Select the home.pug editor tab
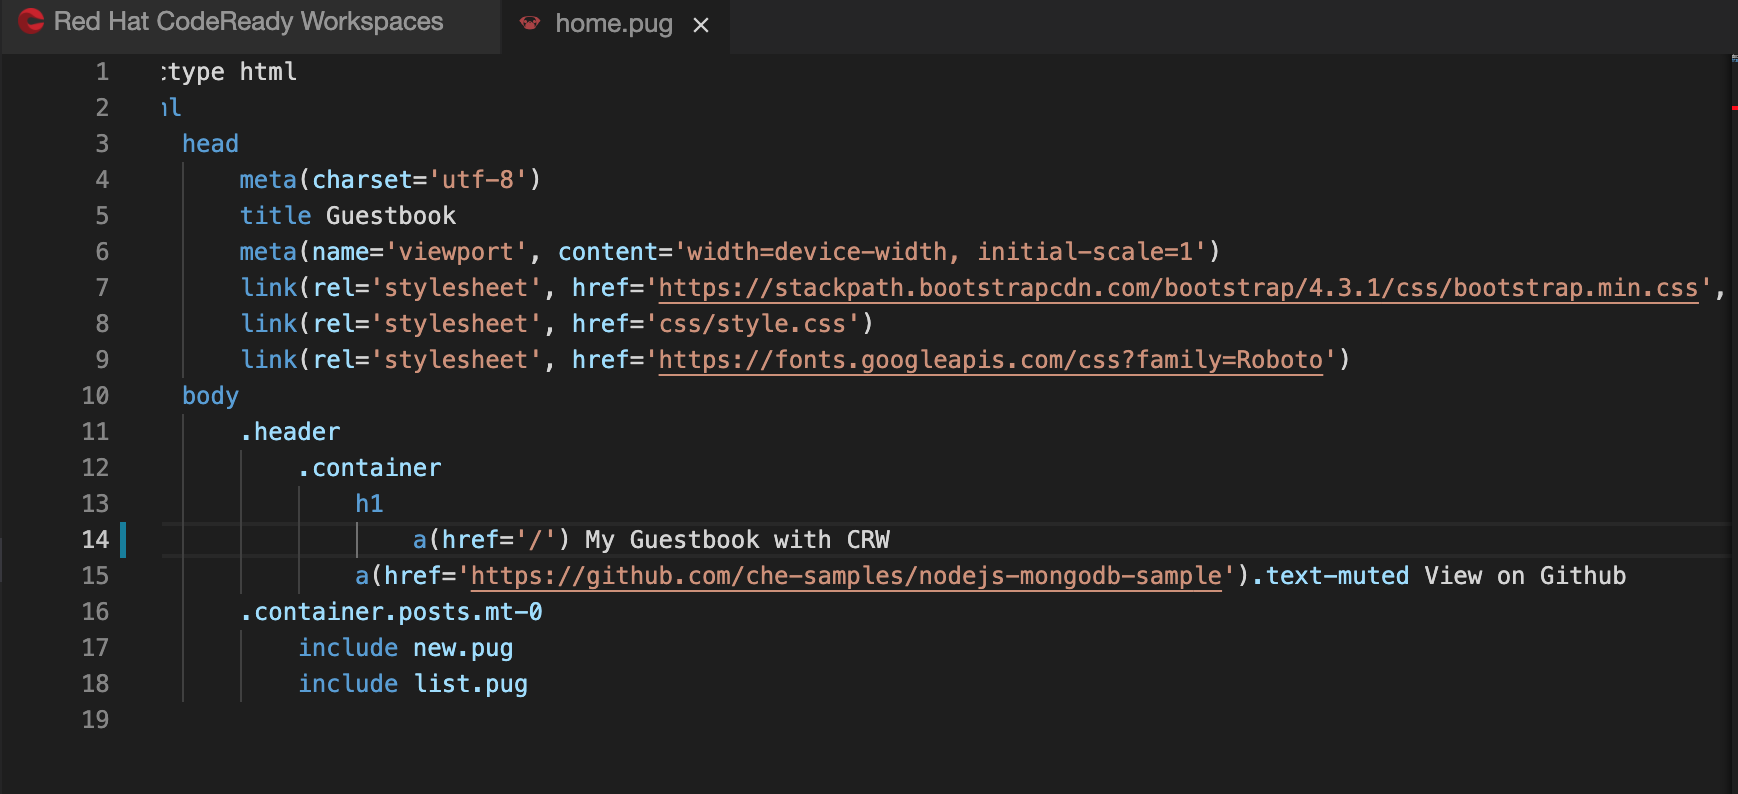This screenshot has height=794, width=1738. [614, 24]
